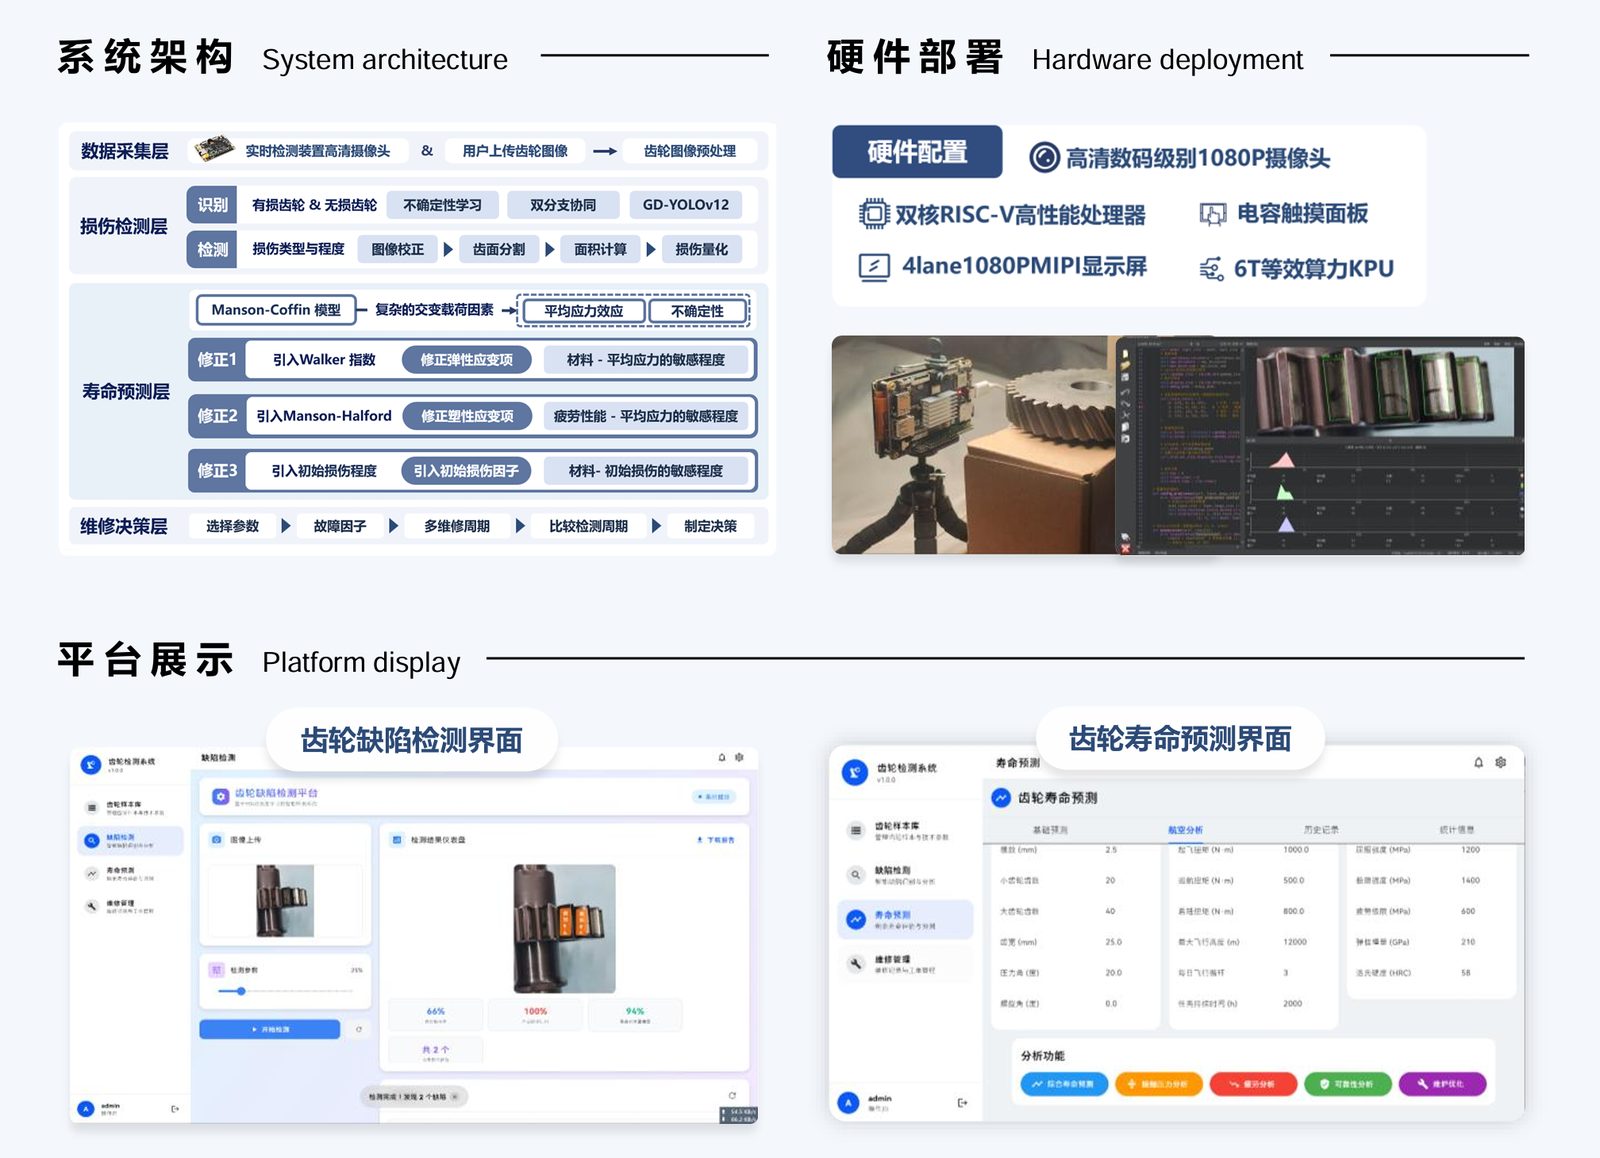Open the 历史记录 tab
Image resolution: width=1600 pixels, height=1158 pixels.
point(1321,830)
